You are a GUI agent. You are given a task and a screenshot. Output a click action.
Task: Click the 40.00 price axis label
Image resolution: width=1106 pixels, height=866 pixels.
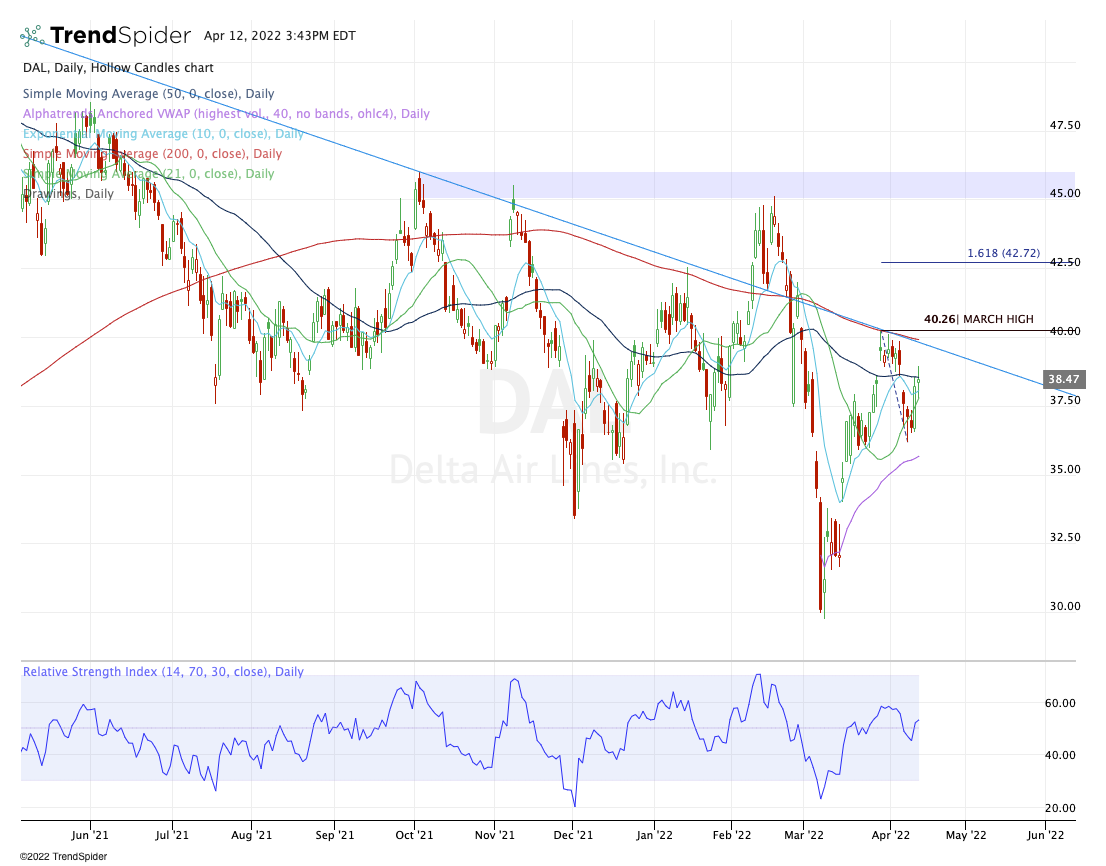tap(1065, 331)
